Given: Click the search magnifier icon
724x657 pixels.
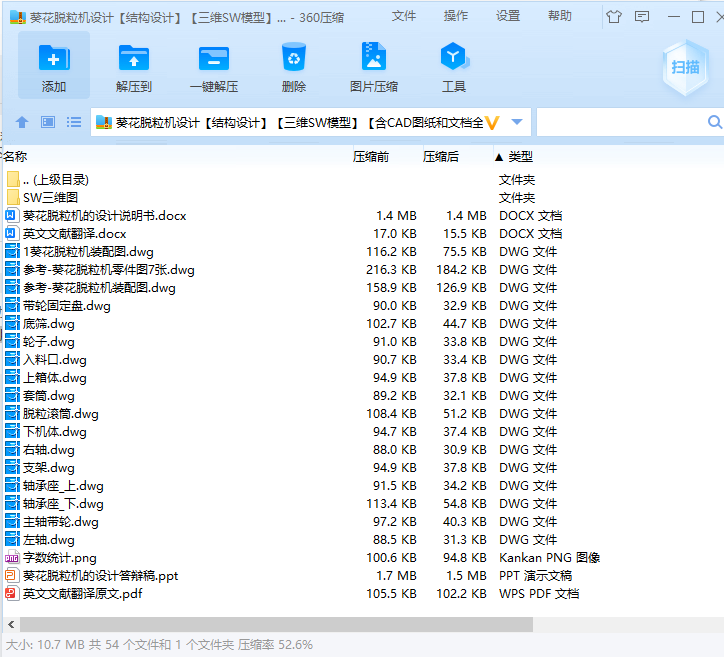Looking at the screenshot, I should 714,122.
